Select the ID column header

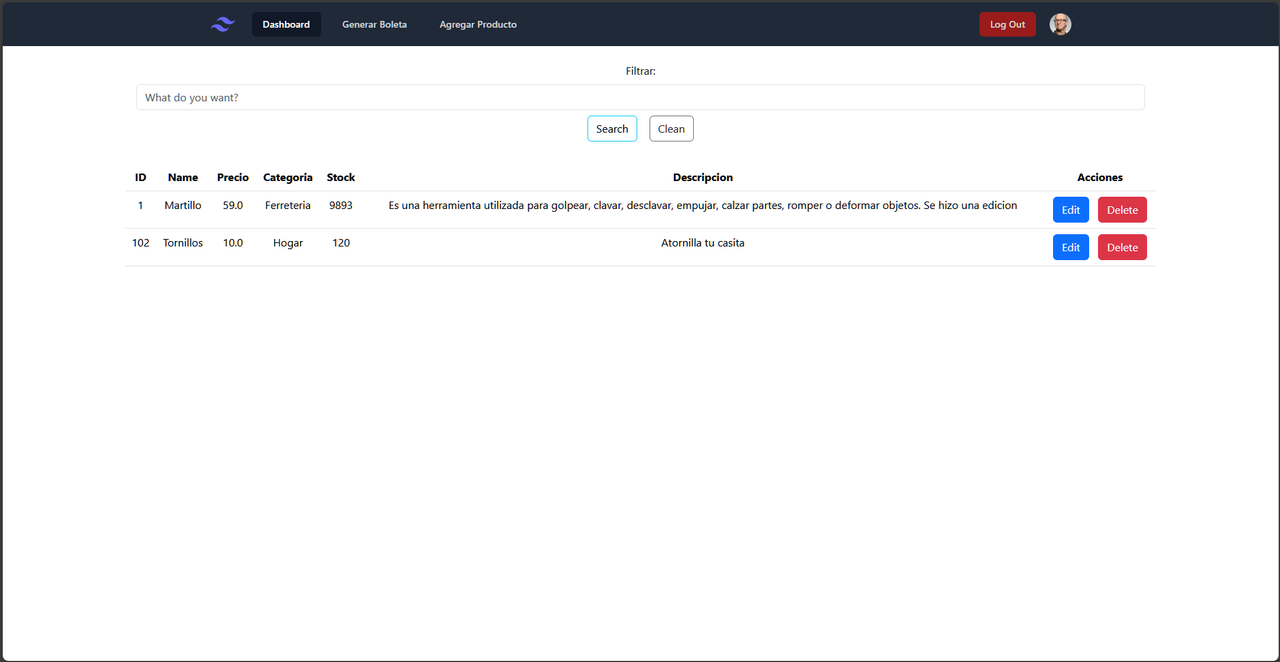pyautogui.click(x=140, y=177)
